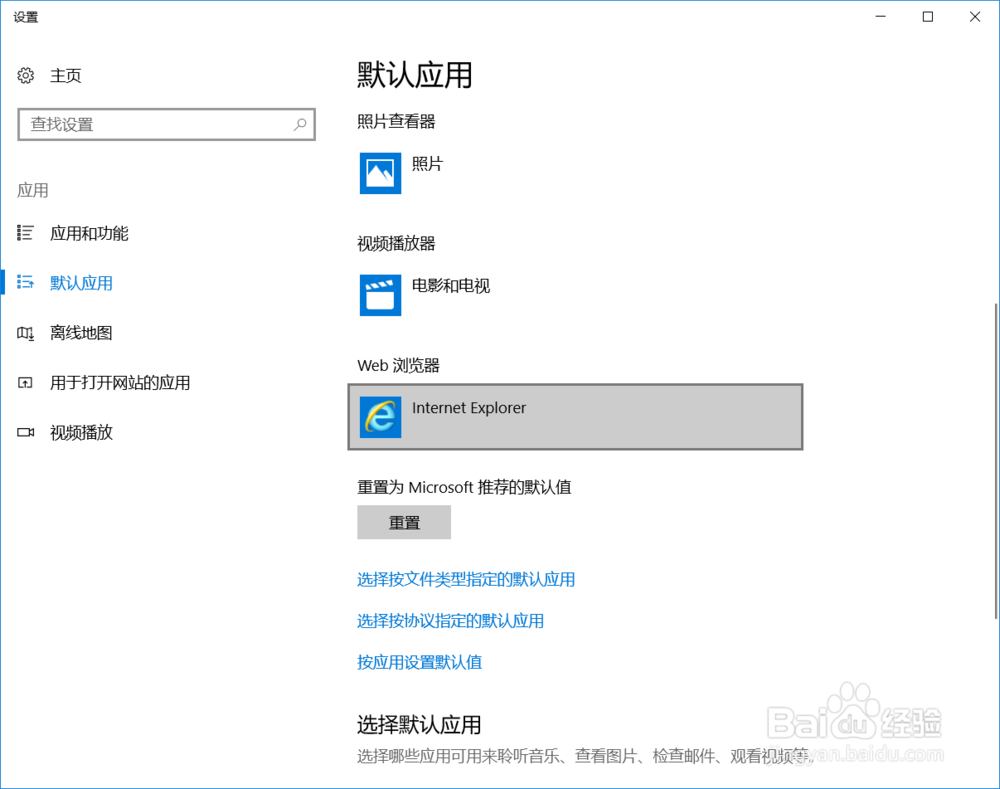The height and width of the screenshot is (789, 1000).
Task: Click 选择按文件类型指定的默认应用 link
Action: click(x=468, y=579)
